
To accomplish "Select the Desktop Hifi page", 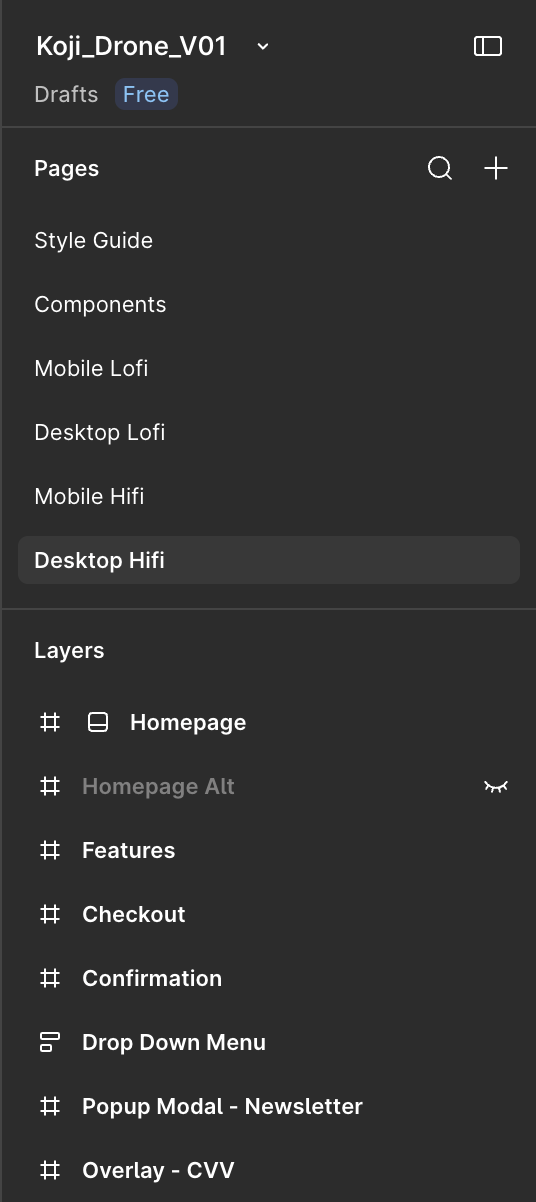I will (269, 560).
